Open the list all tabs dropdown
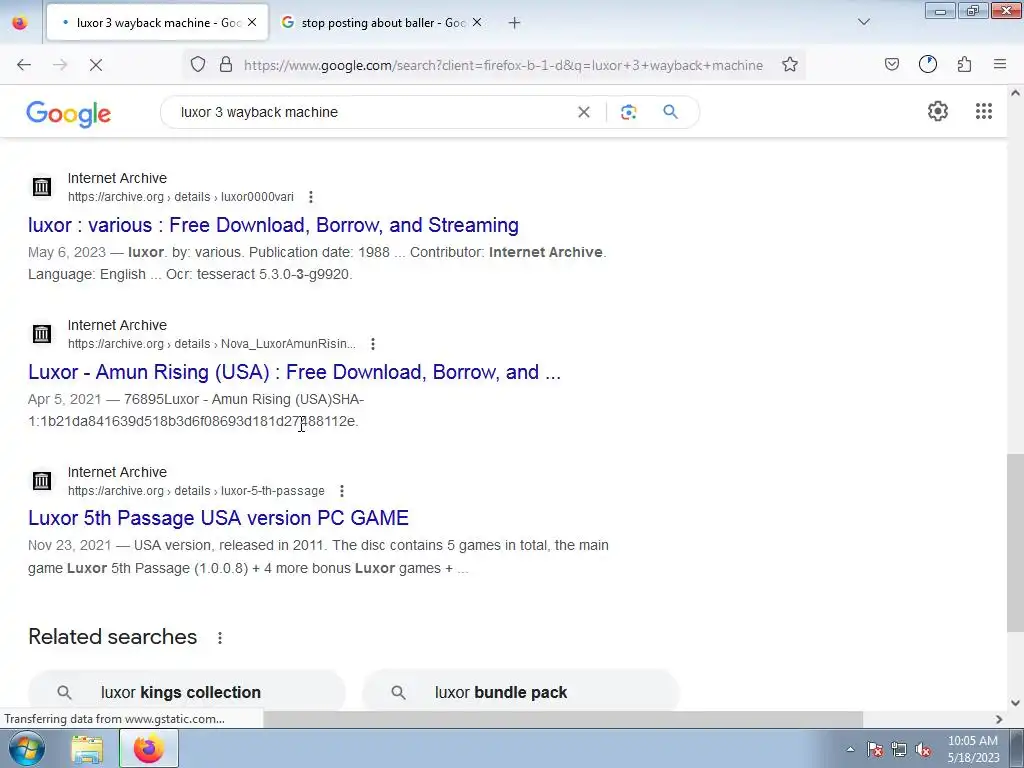 [x=863, y=22]
